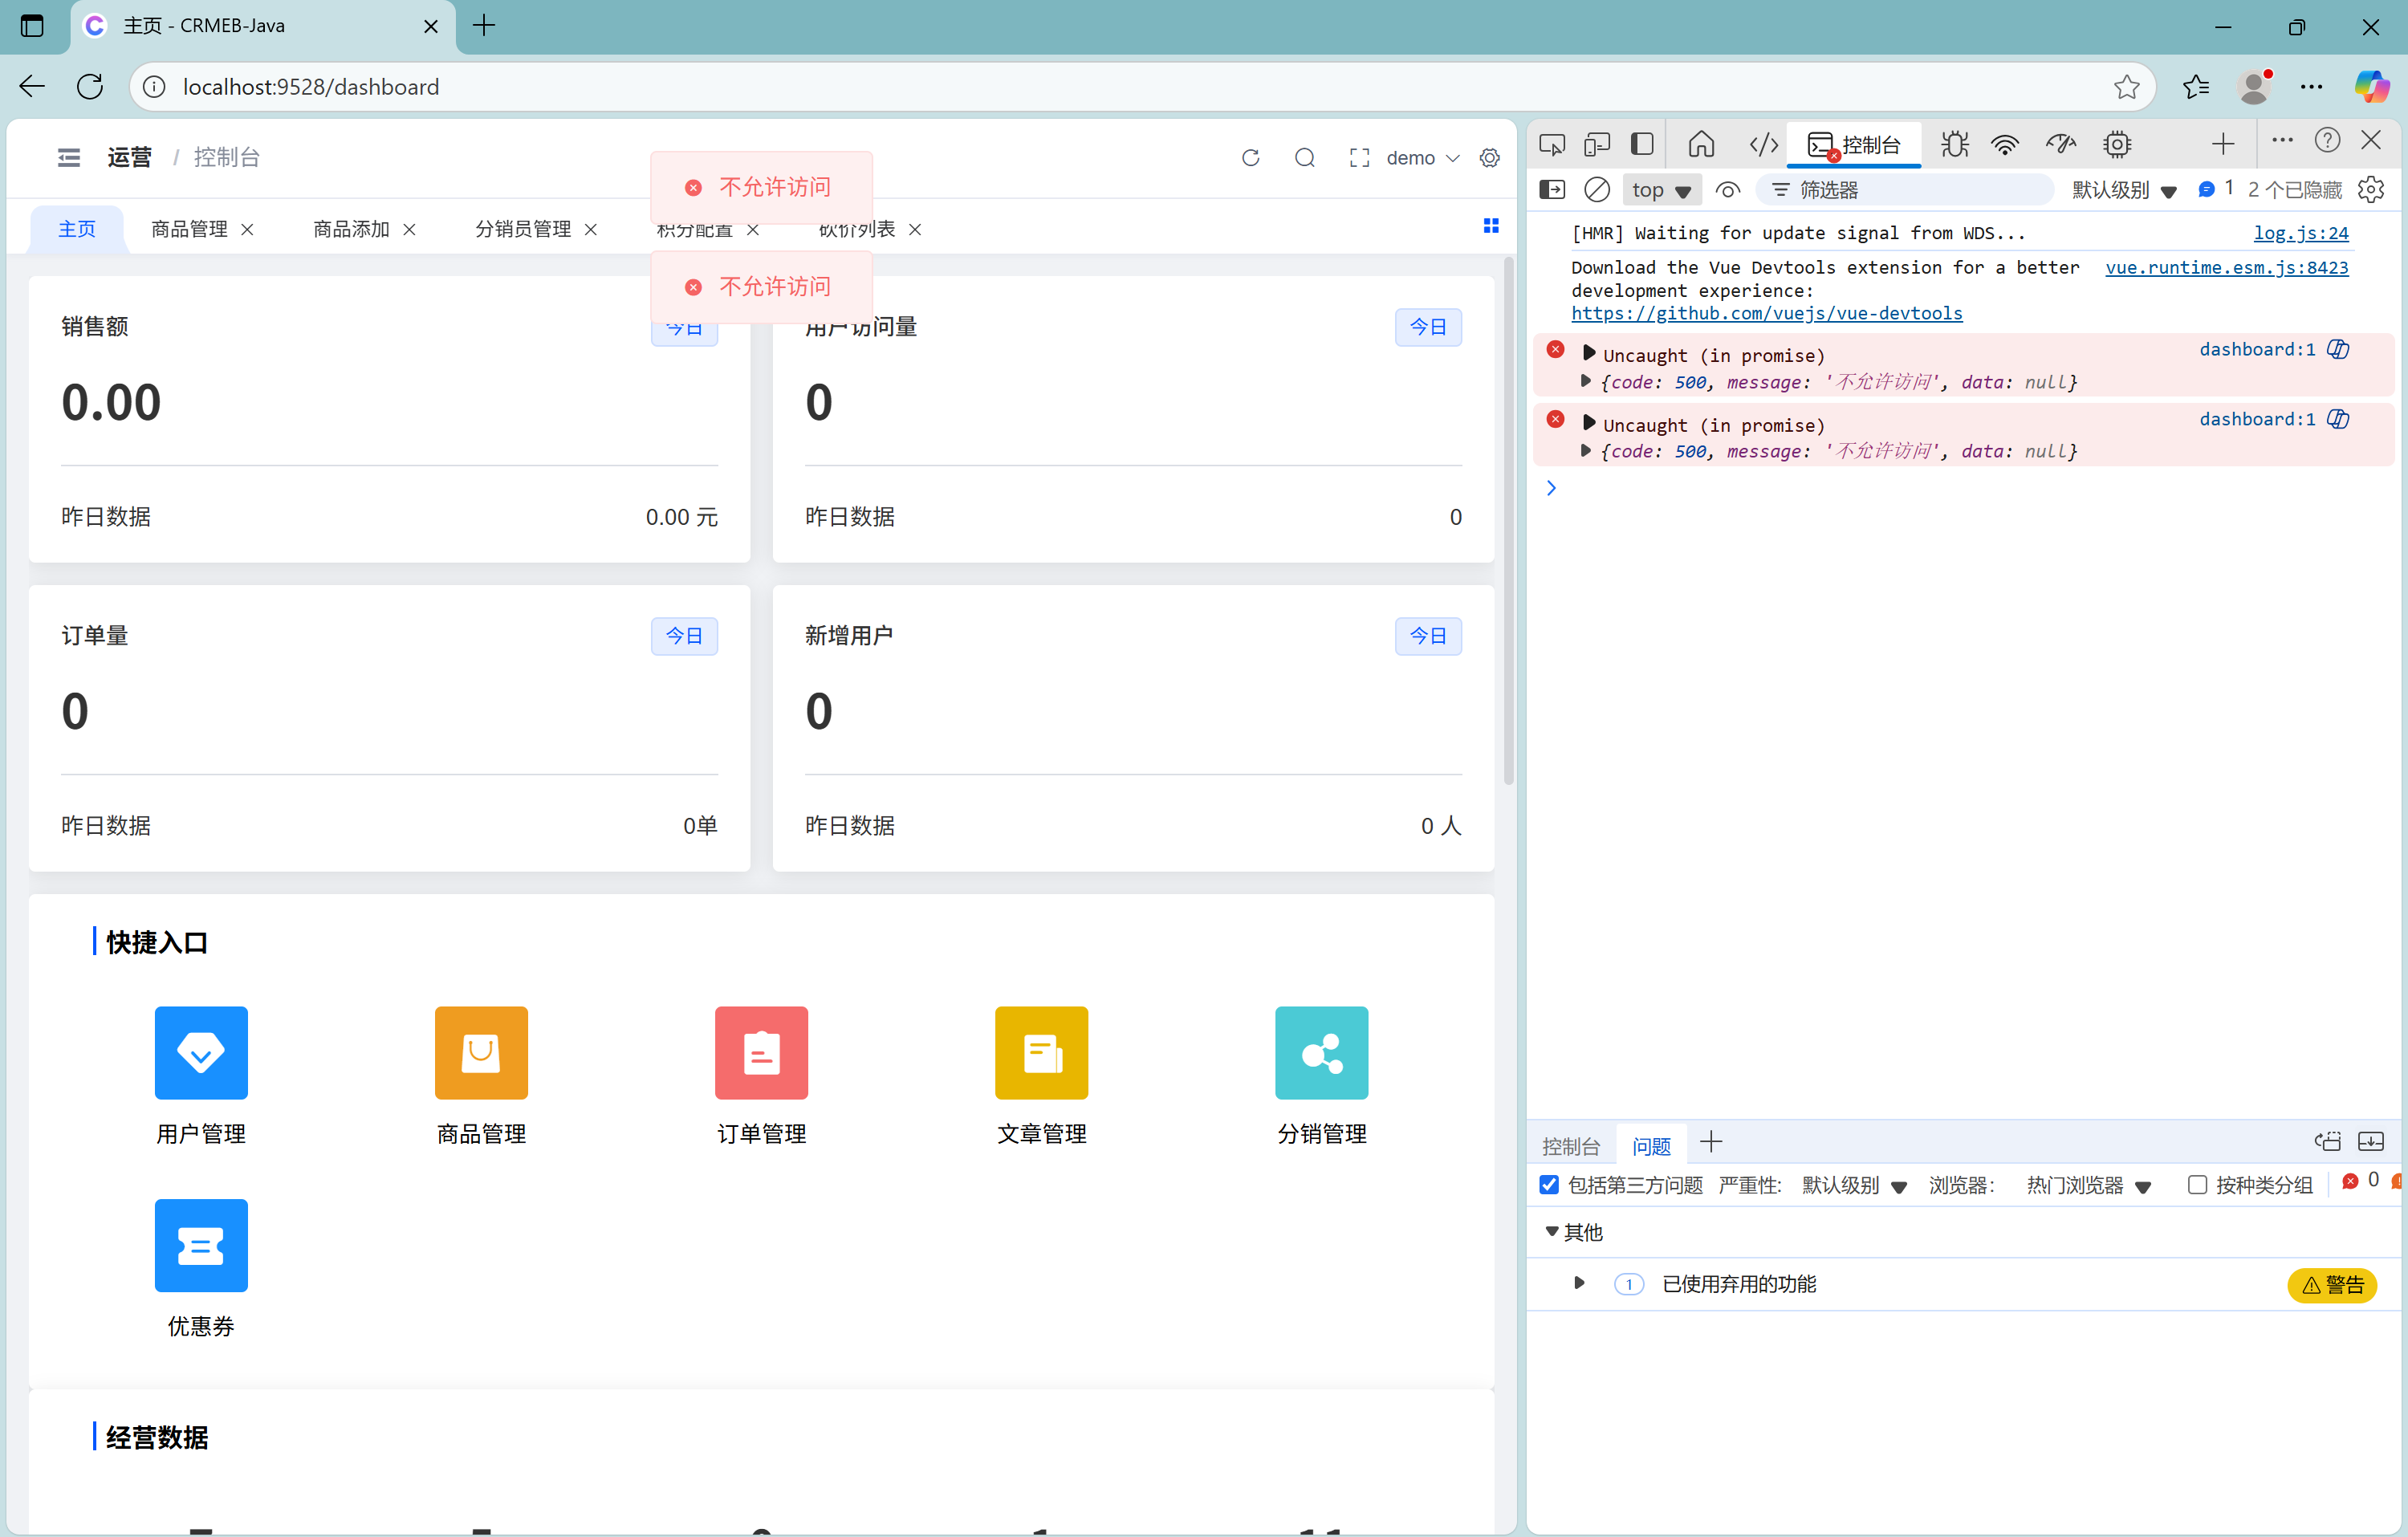
Task: Click the dashboard vertical scrollbar
Action: 1509,520
